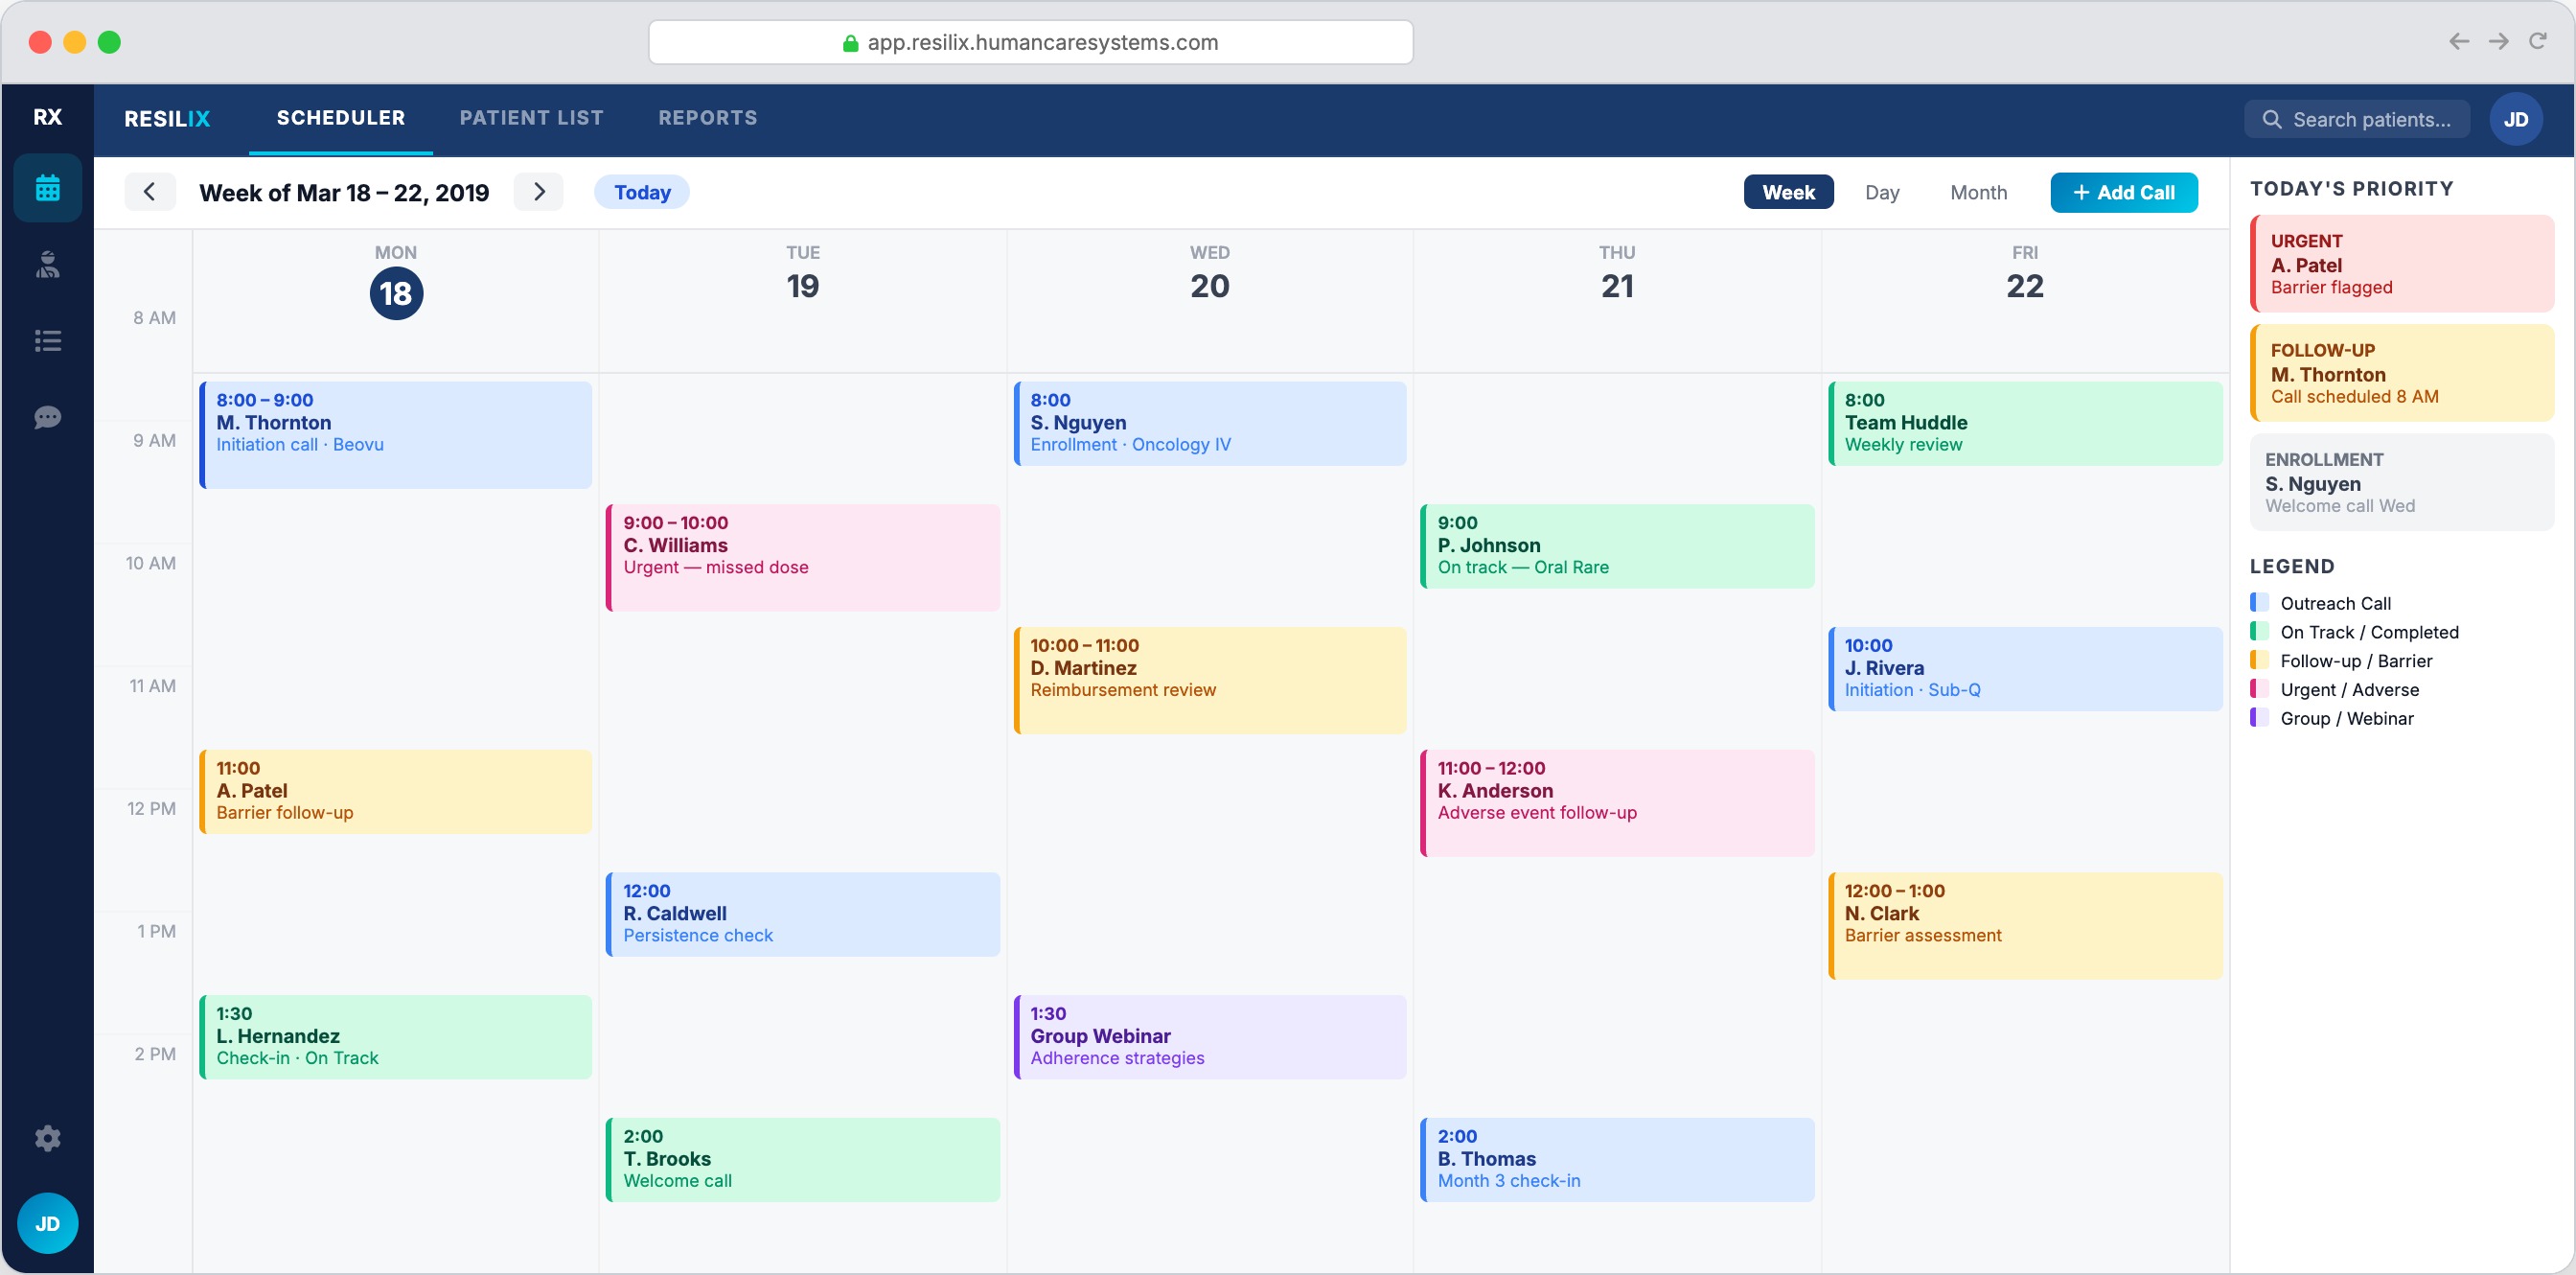2576x1275 pixels.
Task: Click 'Follow-up / Barrier' legend label
Action: tap(2355, 661)
